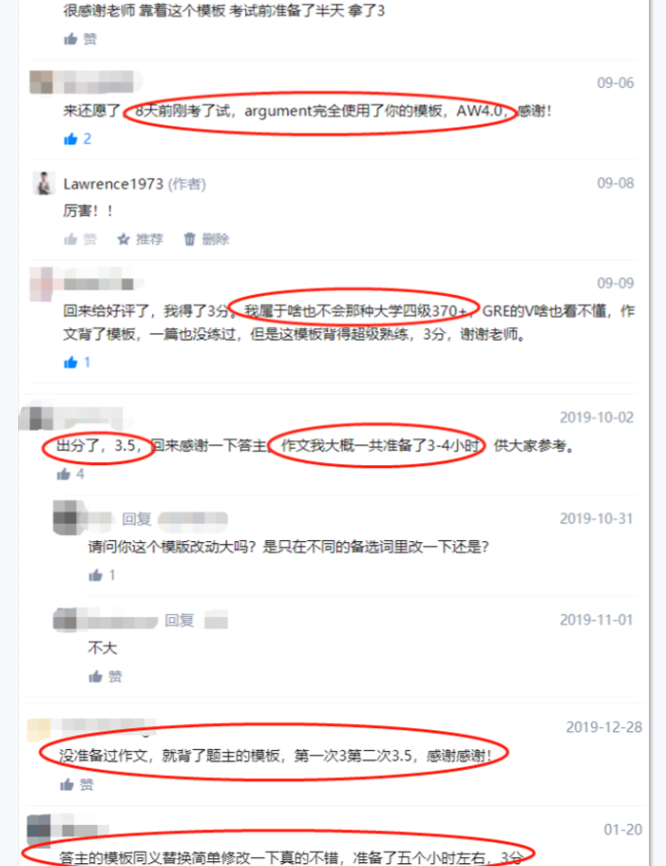Click the 2019-12-28 comment date
The height and width of the screenshot is (866, 666).
tap(604, 727)
